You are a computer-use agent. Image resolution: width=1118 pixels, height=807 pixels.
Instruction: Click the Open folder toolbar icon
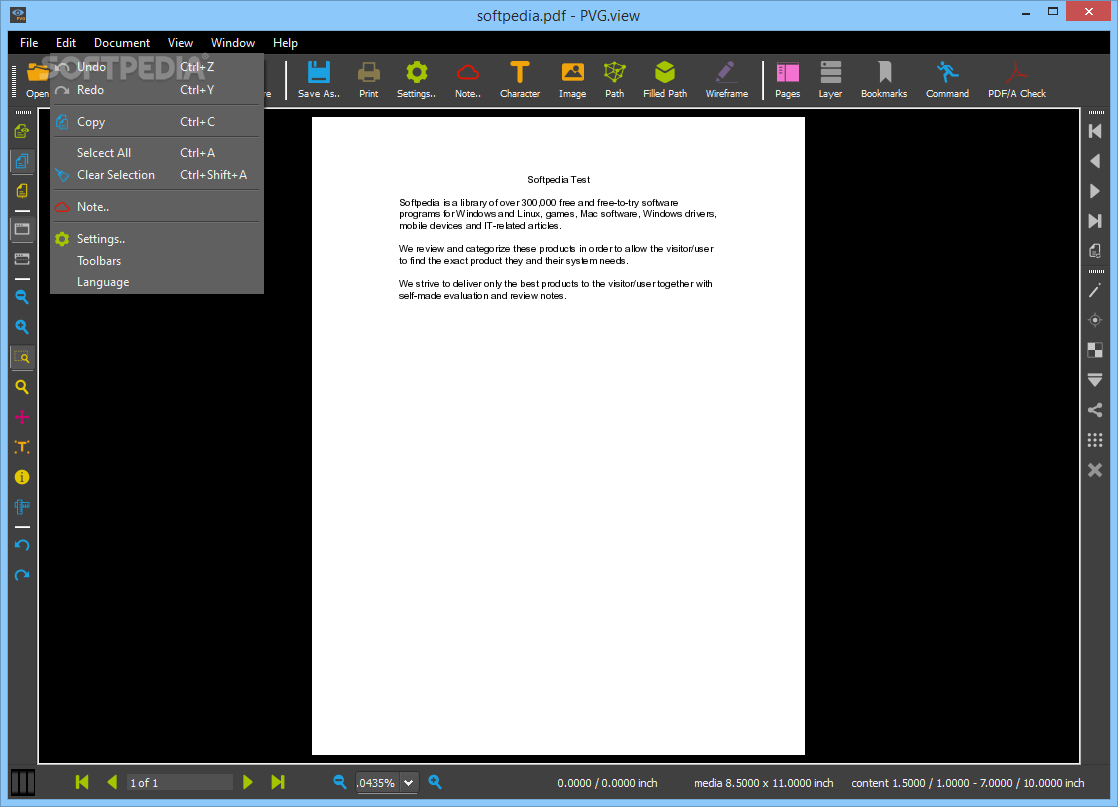(x=37, y=79)
